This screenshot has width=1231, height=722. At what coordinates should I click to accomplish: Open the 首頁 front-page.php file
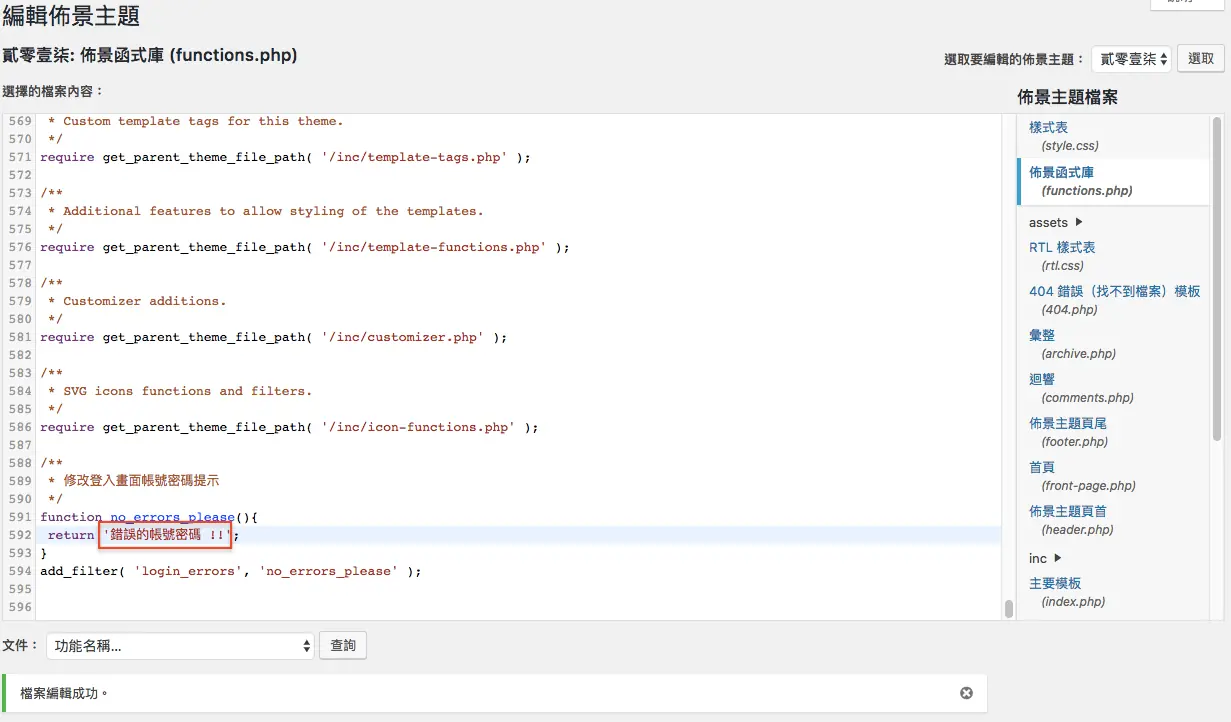(x=1042, y=467)
